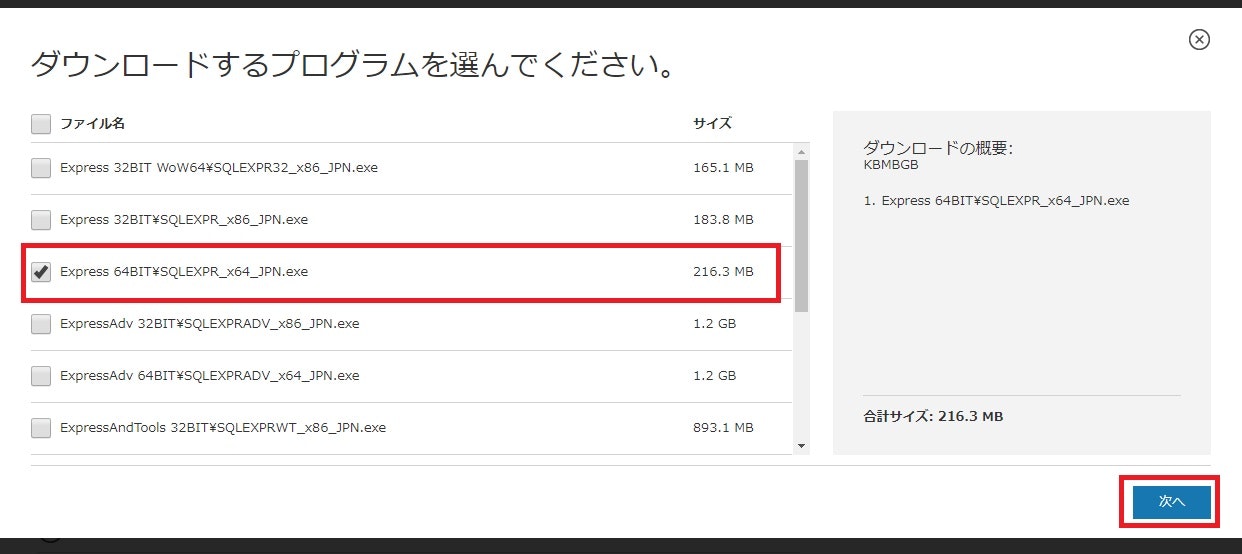This screenshot has height=554, width=1242.
Task: Click the ファイル名 column header
Action: tap(92, 124)
